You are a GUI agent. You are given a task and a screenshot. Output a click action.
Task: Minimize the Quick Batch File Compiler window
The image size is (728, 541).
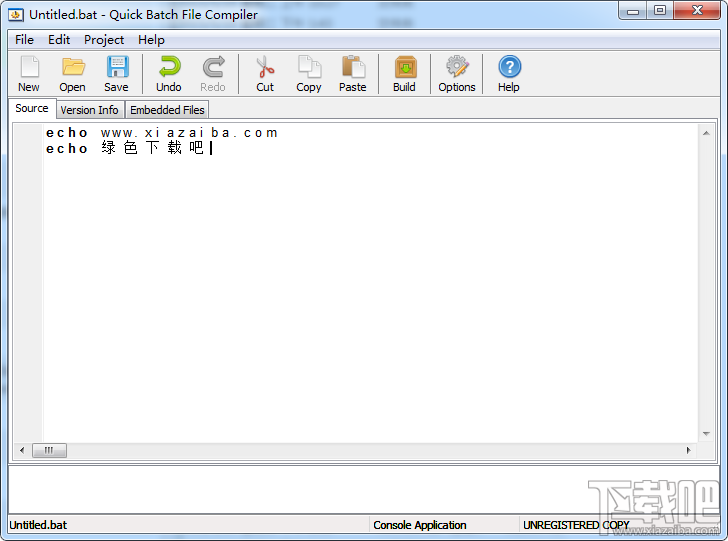(633, 11)
